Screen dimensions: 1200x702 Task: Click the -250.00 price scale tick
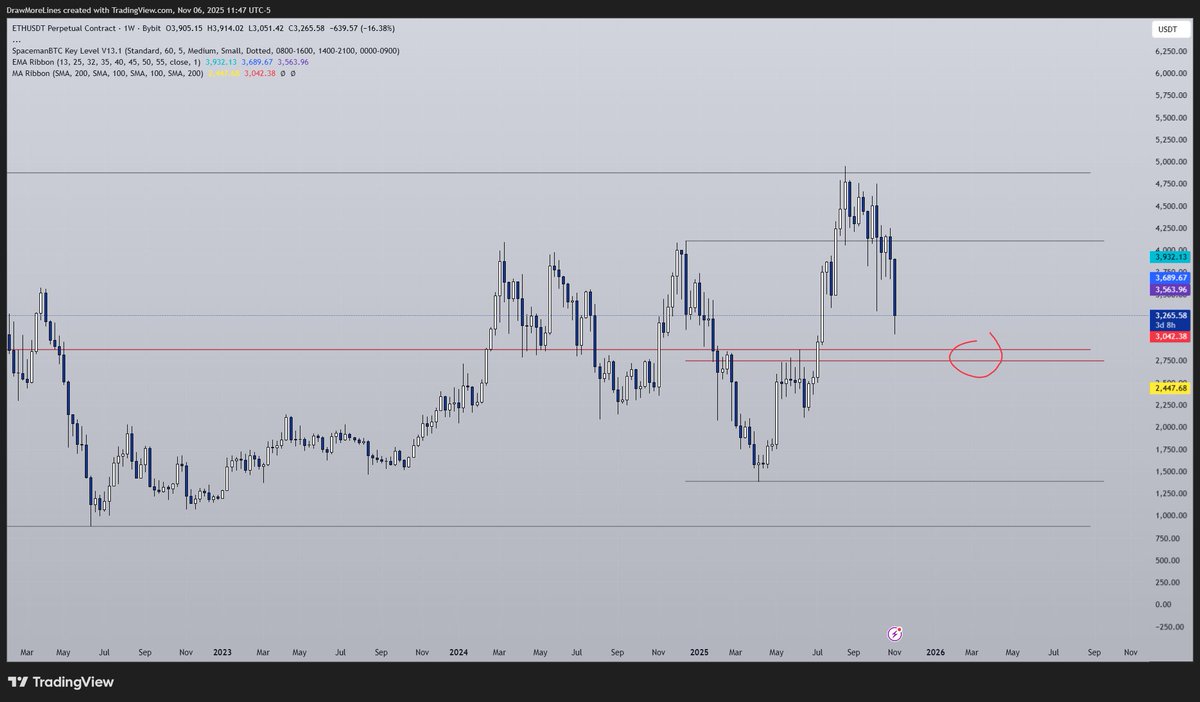(x=1169, y=626)
